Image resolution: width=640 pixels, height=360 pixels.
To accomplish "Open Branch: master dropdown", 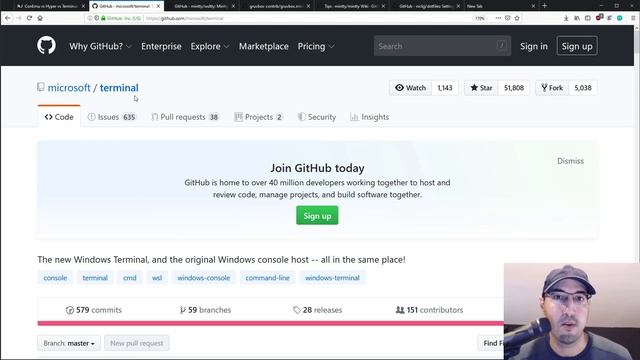I will coord(69,343).
